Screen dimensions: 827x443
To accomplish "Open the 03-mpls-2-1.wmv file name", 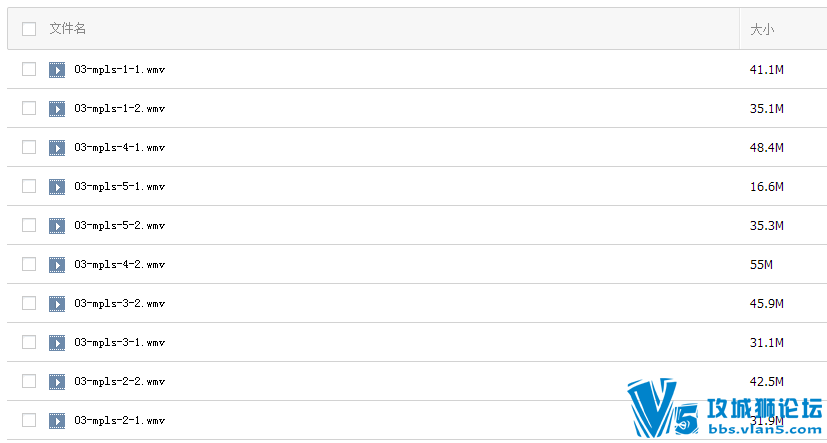I will point(119,421).
